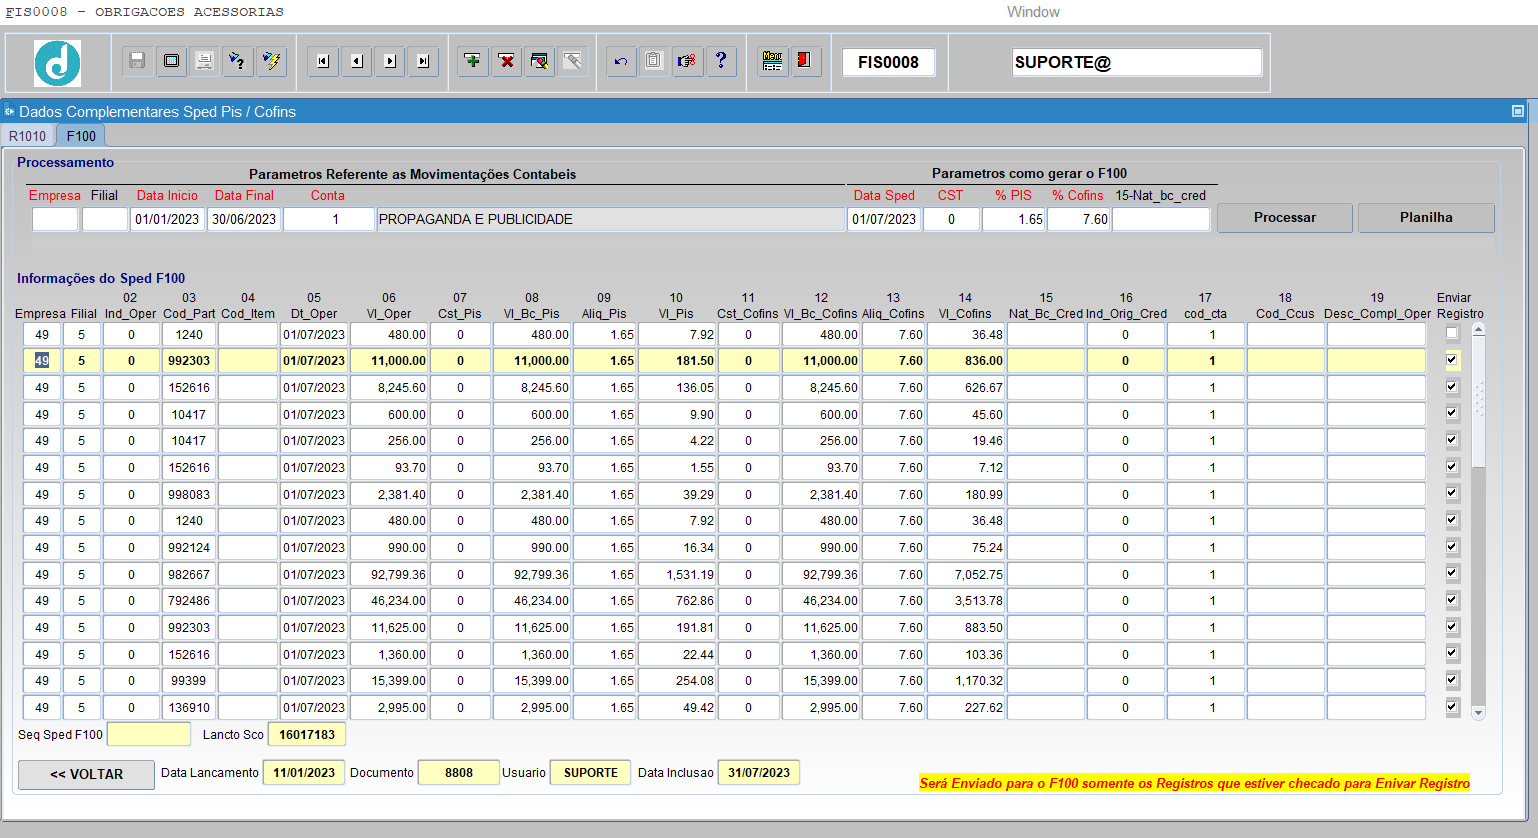Click the Save diskette icon in toolbar

pyautogui.click(x=138, y=61)
